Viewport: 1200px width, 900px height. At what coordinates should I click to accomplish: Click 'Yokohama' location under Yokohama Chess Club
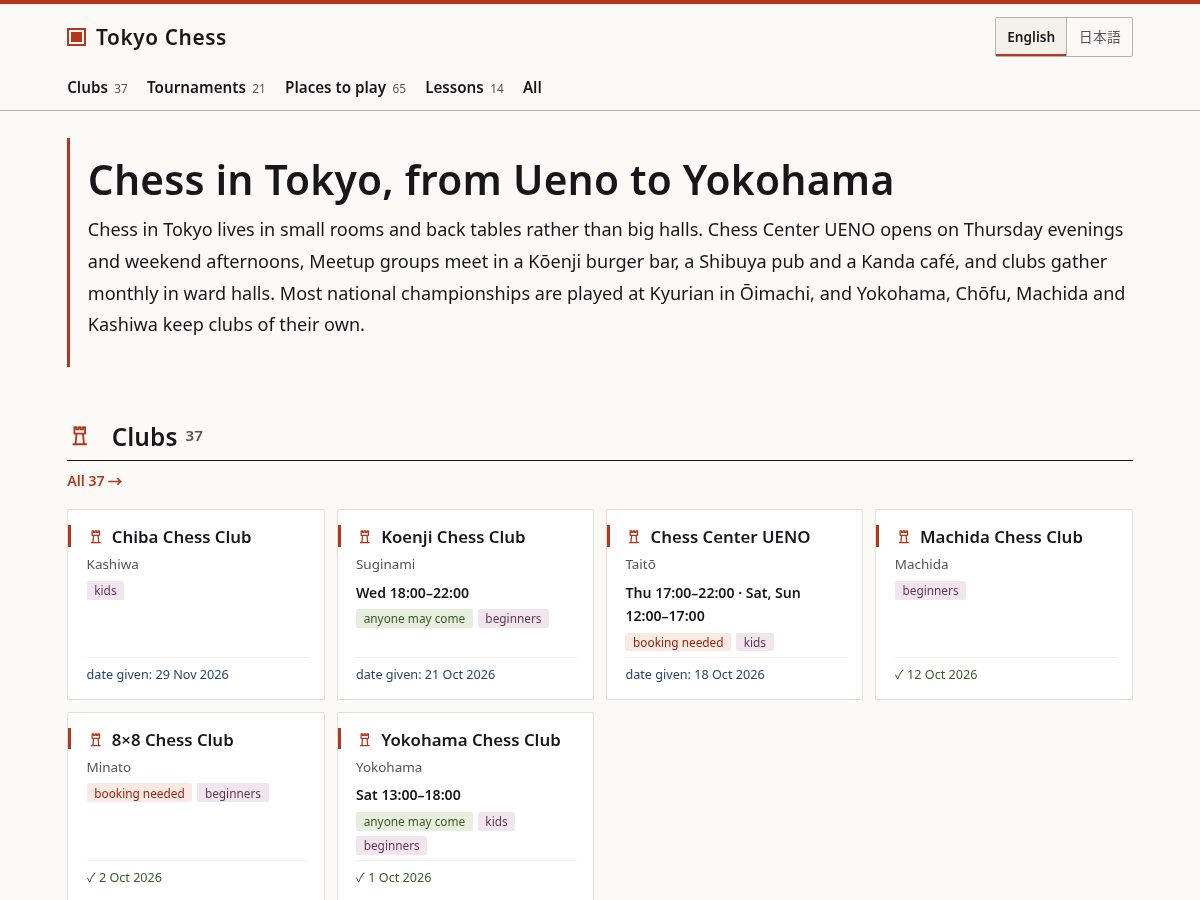coord(389,768)
